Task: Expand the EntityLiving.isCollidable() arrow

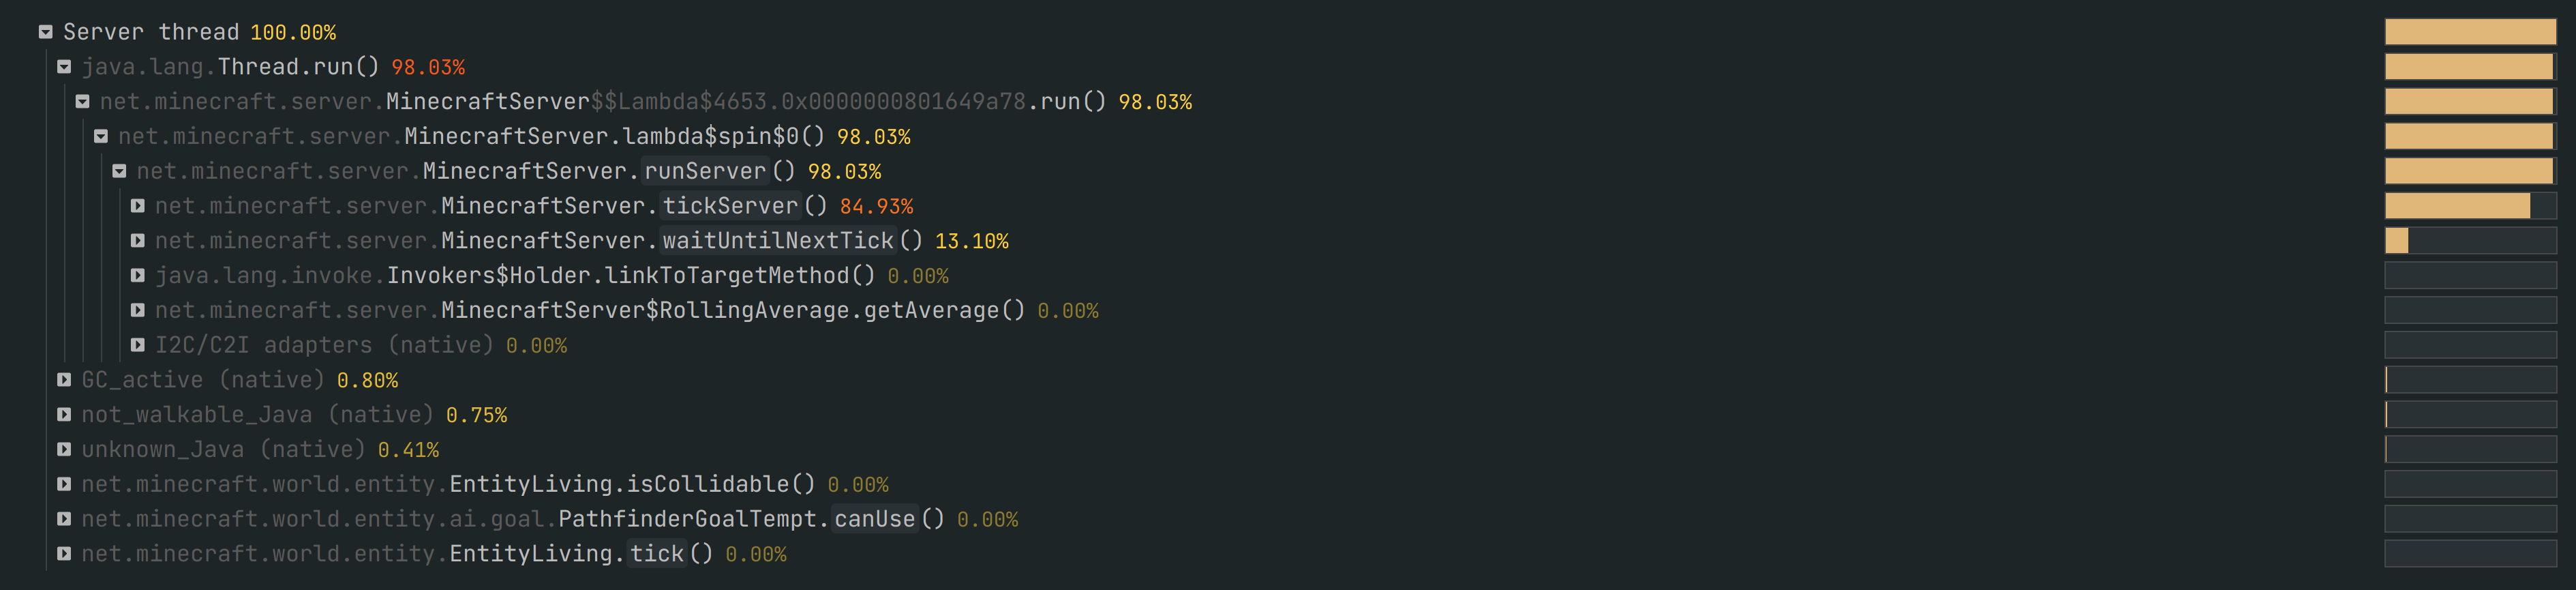Action: pos(64,484)
